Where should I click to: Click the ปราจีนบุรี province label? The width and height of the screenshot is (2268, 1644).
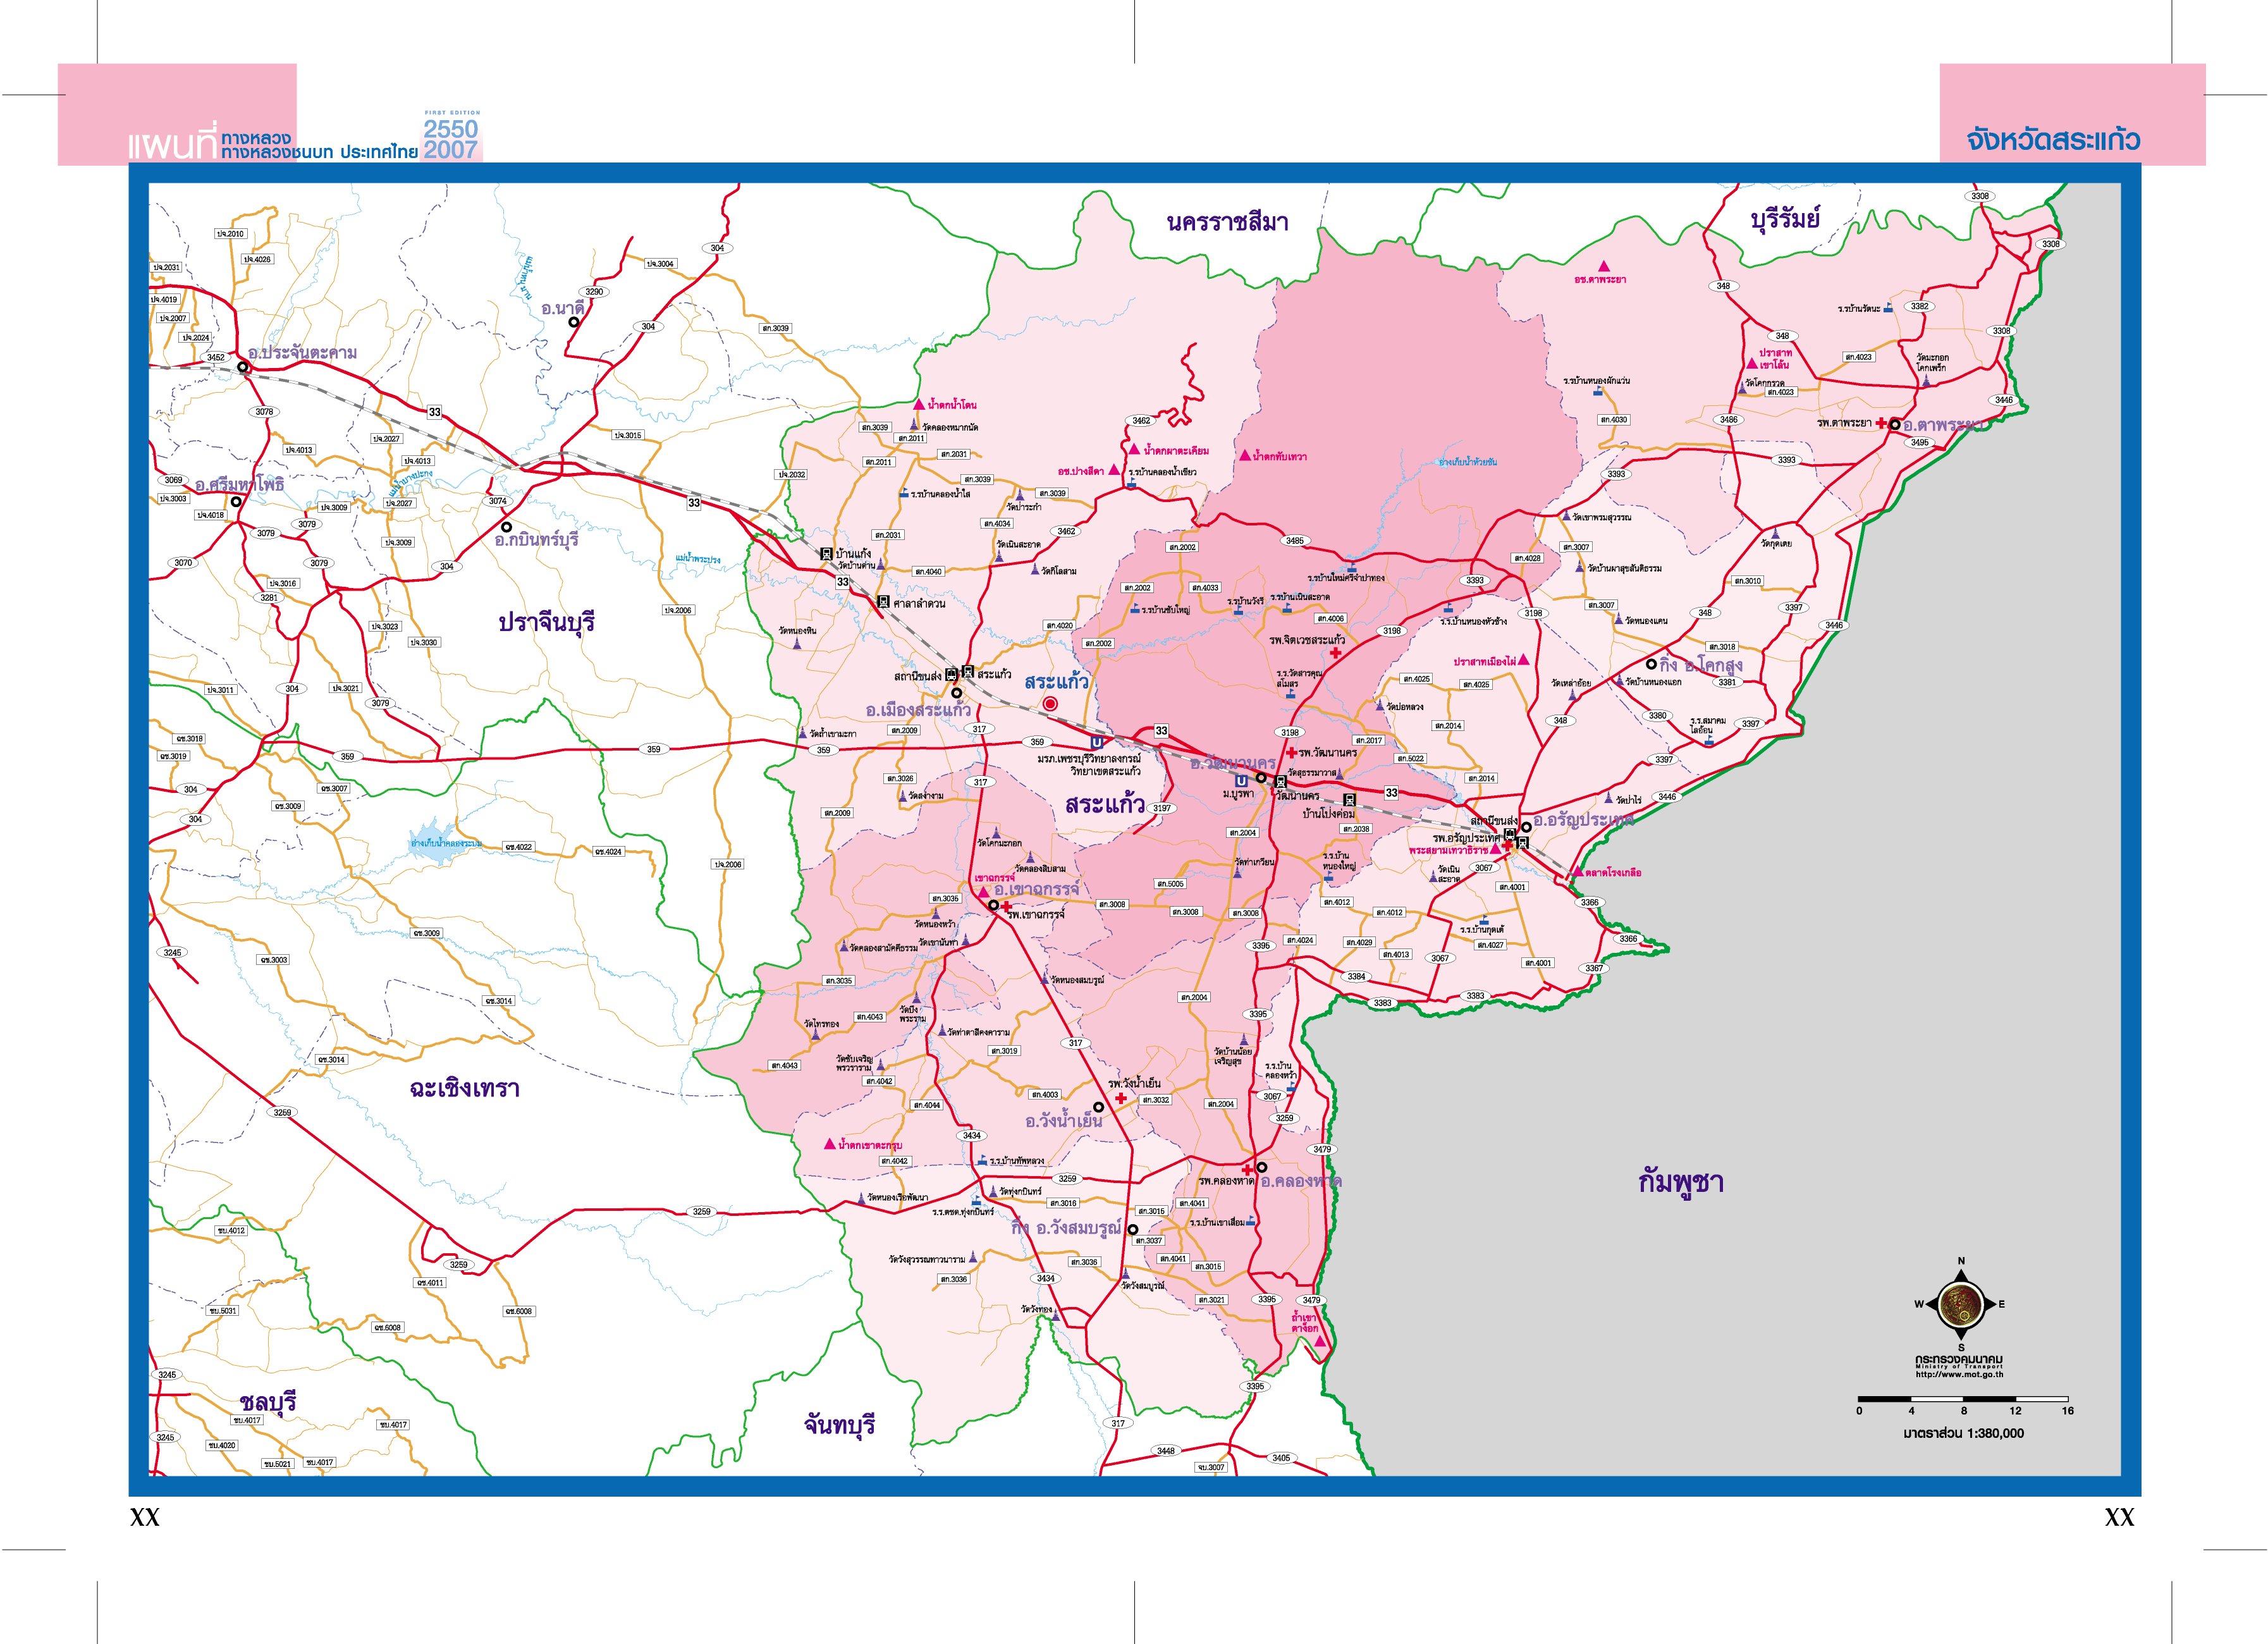click(546, 622)
